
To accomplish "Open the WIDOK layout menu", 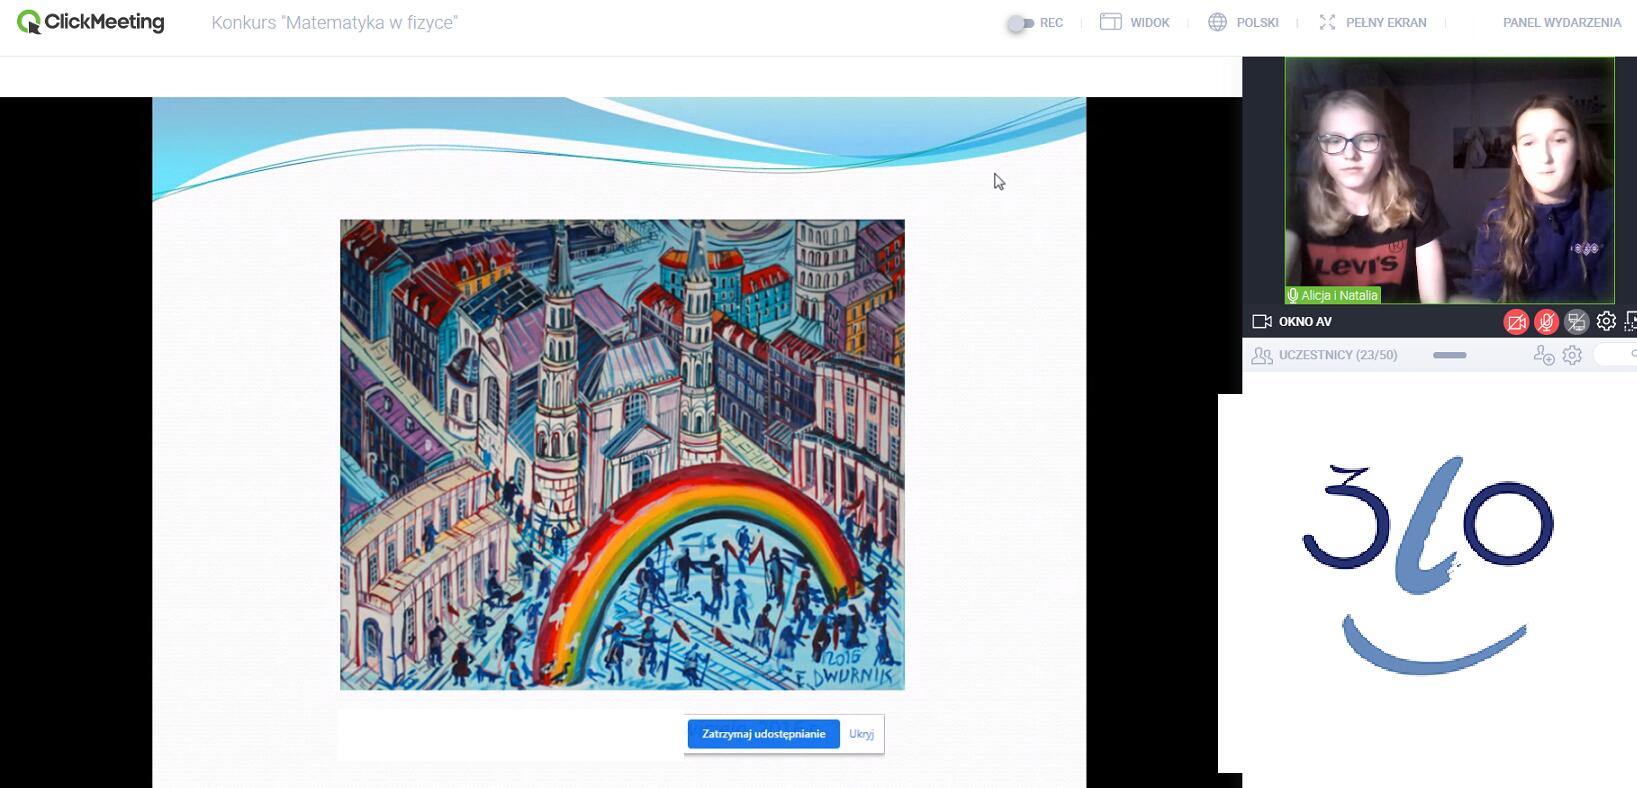I will (x=1135, y=22).
